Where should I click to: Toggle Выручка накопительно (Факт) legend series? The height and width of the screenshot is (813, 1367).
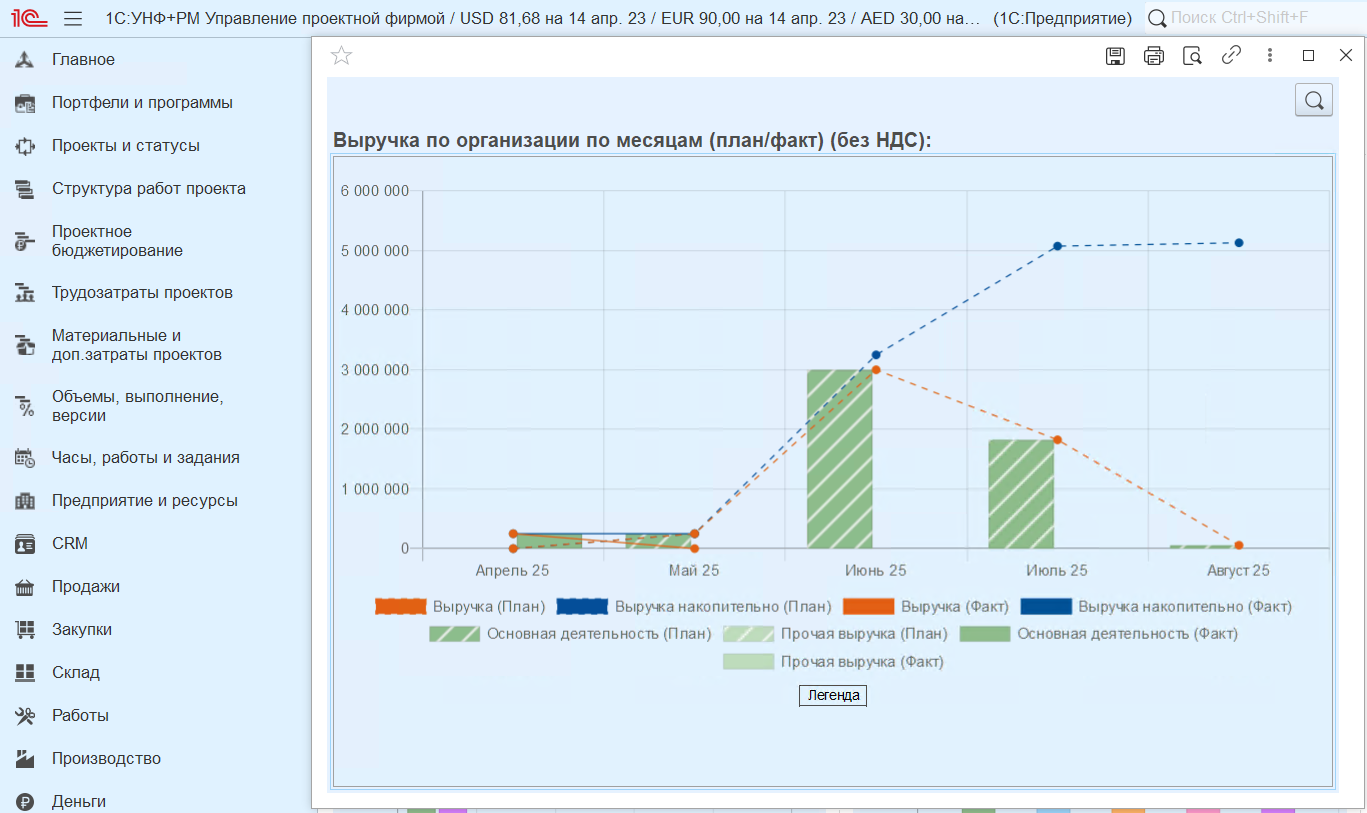click(1156, 606)
